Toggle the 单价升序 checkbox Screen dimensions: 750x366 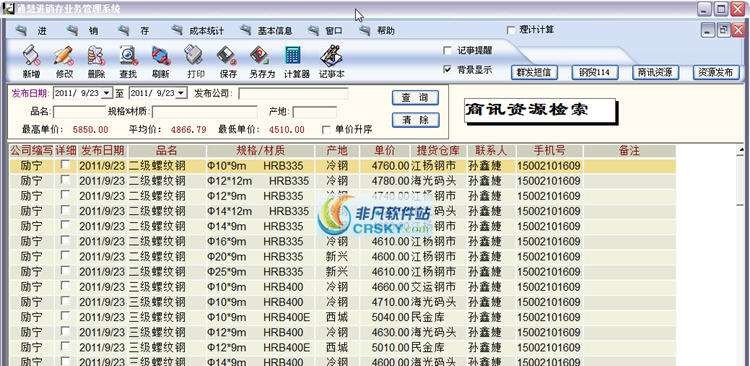326,129
